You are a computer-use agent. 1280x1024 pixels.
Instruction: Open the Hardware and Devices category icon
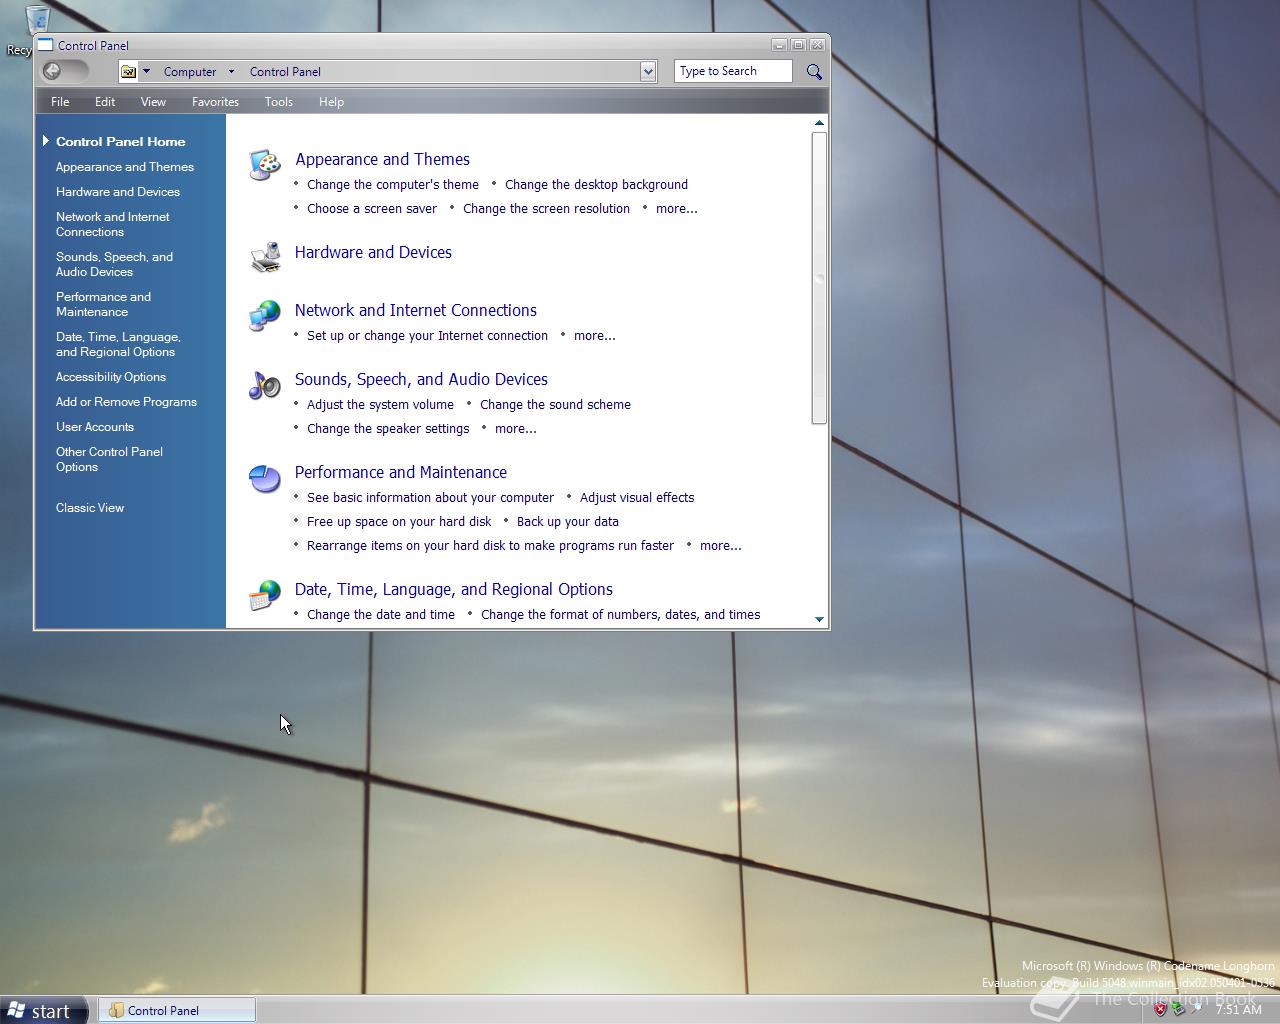point(264,258)
